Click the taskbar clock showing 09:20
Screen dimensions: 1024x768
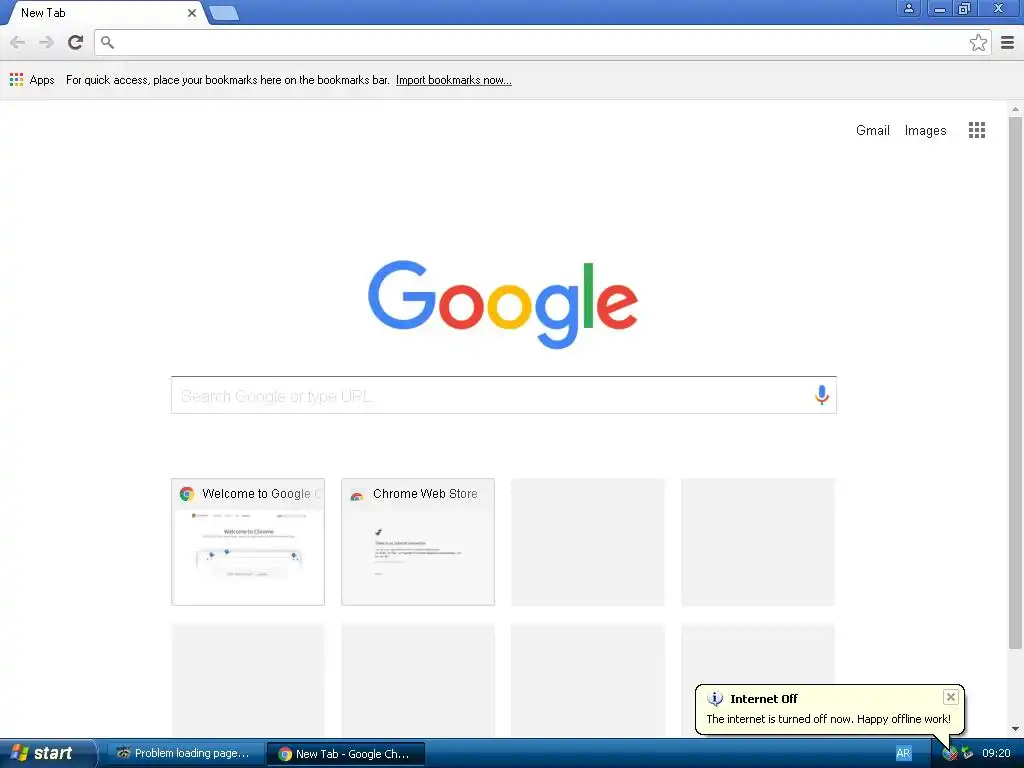coord(996,753)
